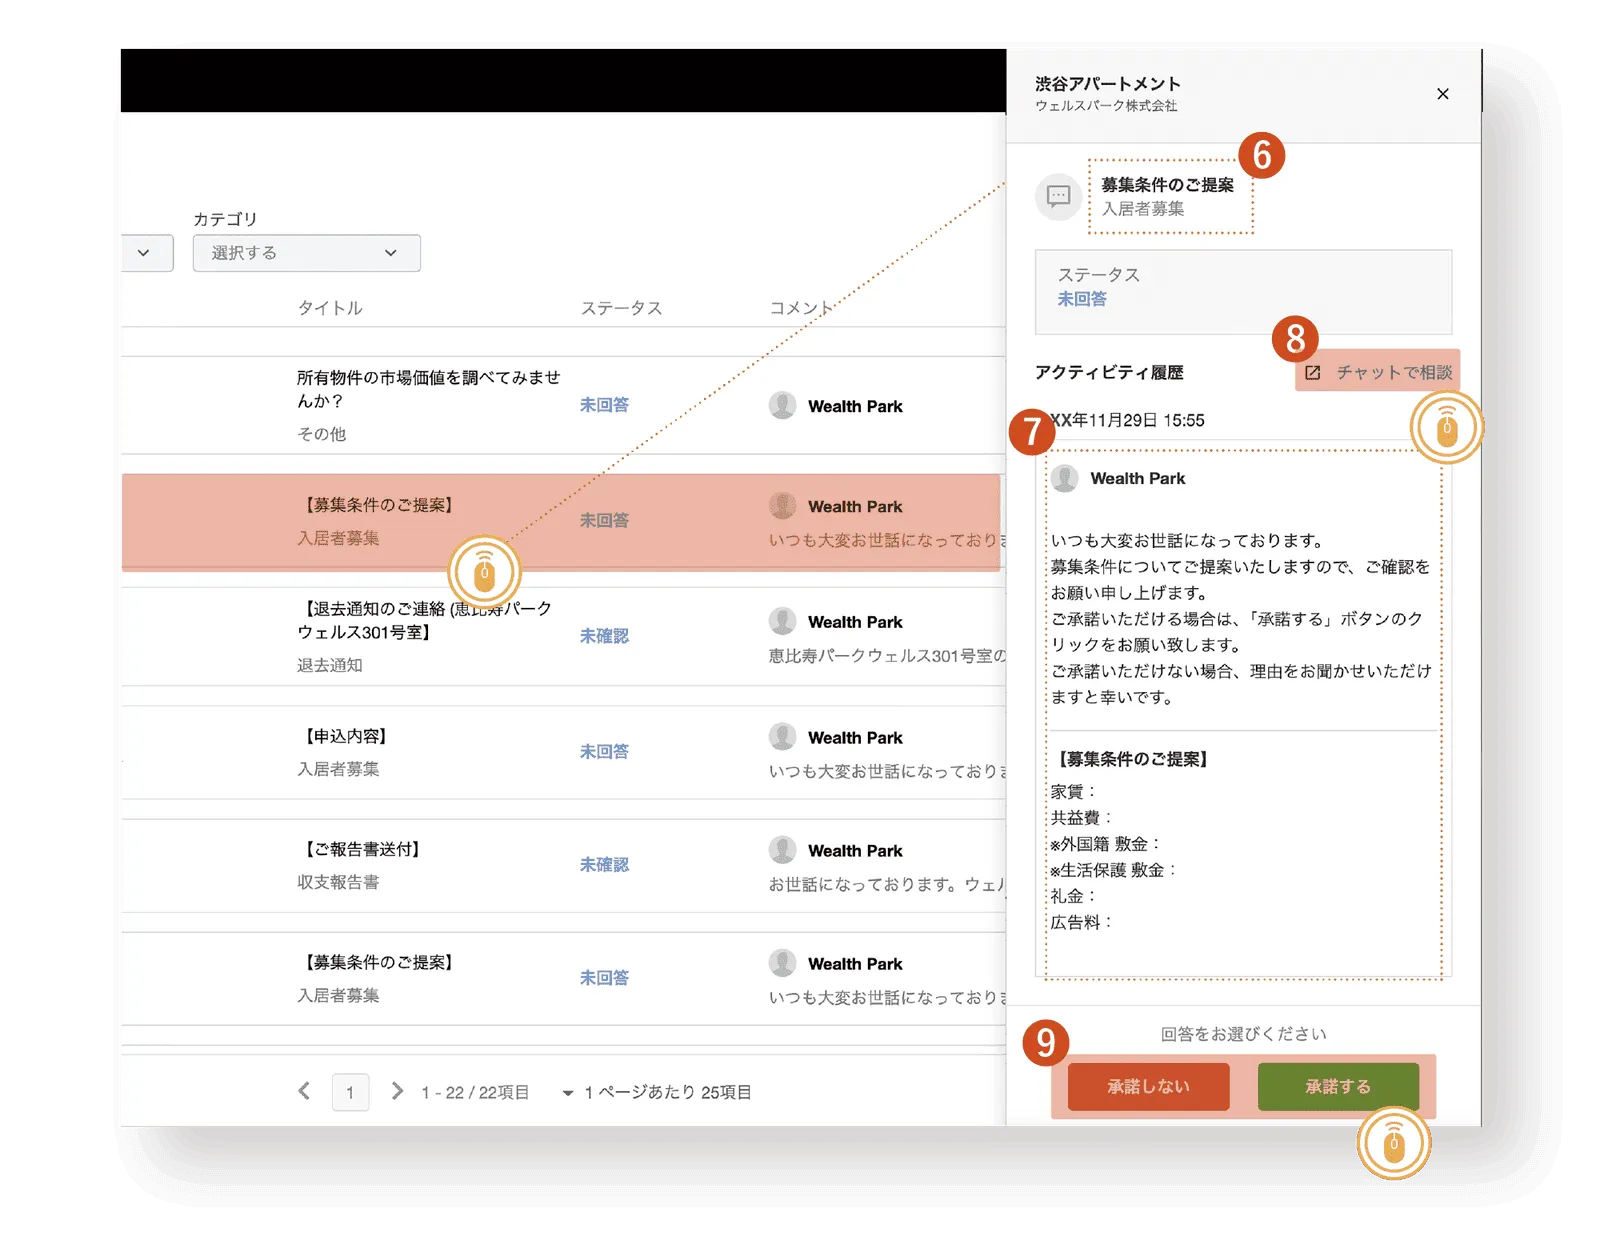Click the 1 - 22 / 22項目 item count
This screenshot has height=1245, width=1600.
point(475,1092)
